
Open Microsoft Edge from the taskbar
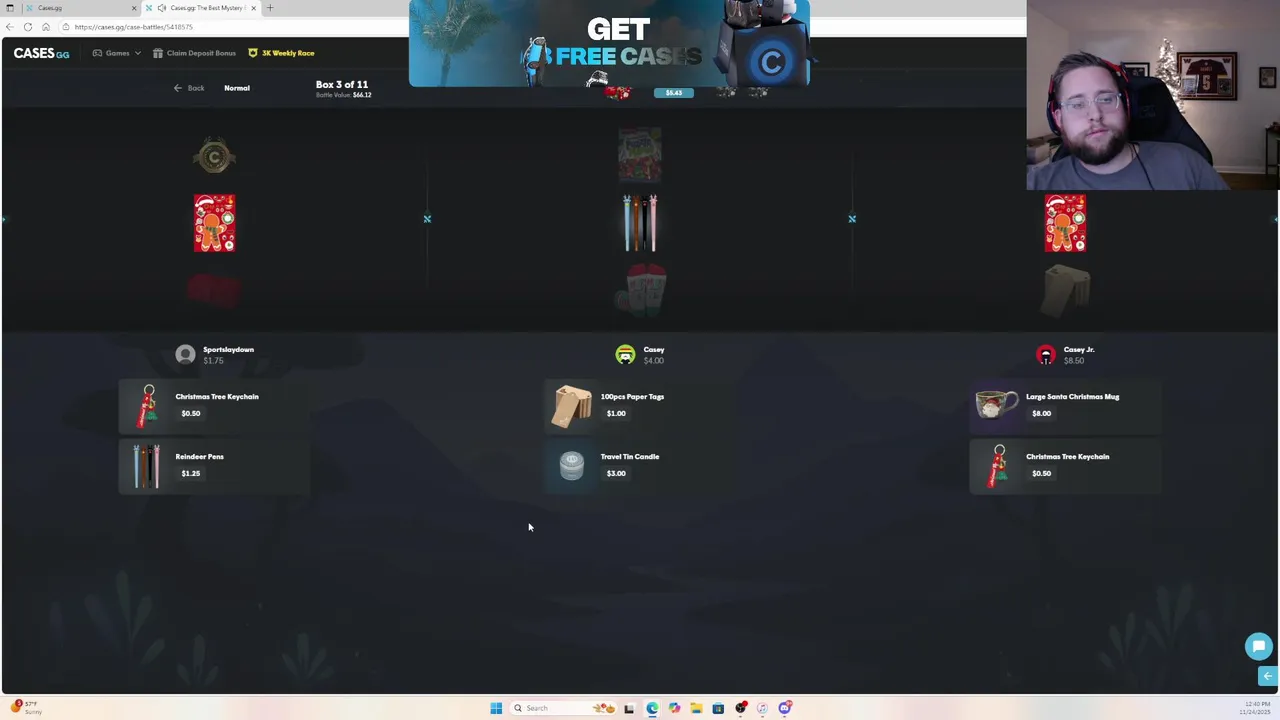click(x=652, y=708)
